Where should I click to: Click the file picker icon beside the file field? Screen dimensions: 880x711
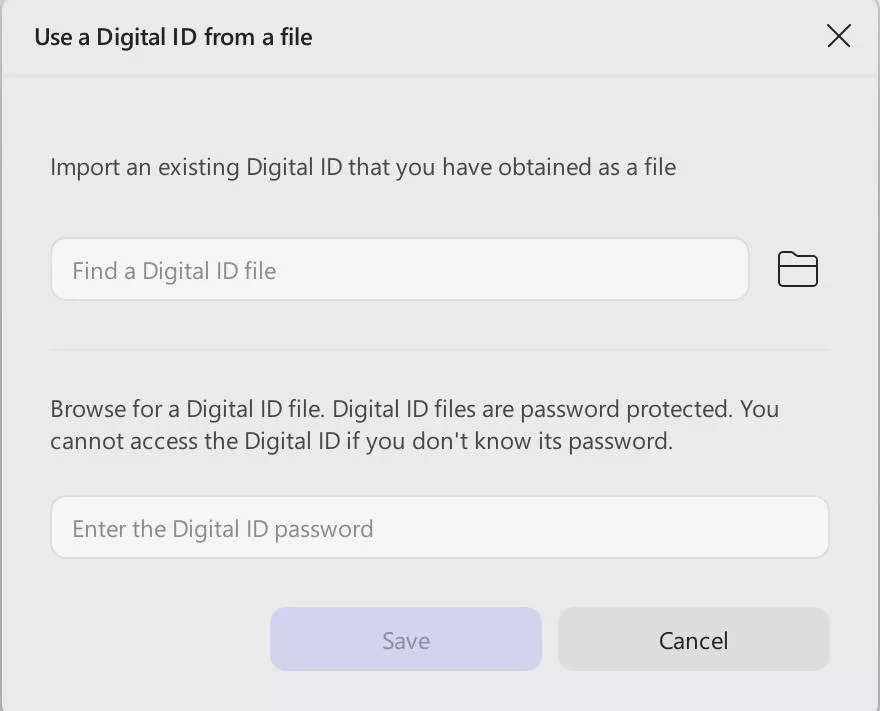[797, 270]
